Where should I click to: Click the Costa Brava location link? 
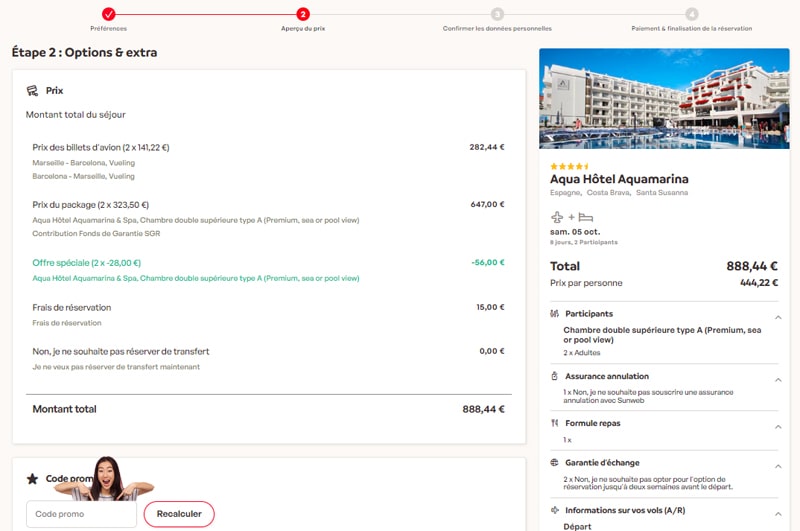608,193
